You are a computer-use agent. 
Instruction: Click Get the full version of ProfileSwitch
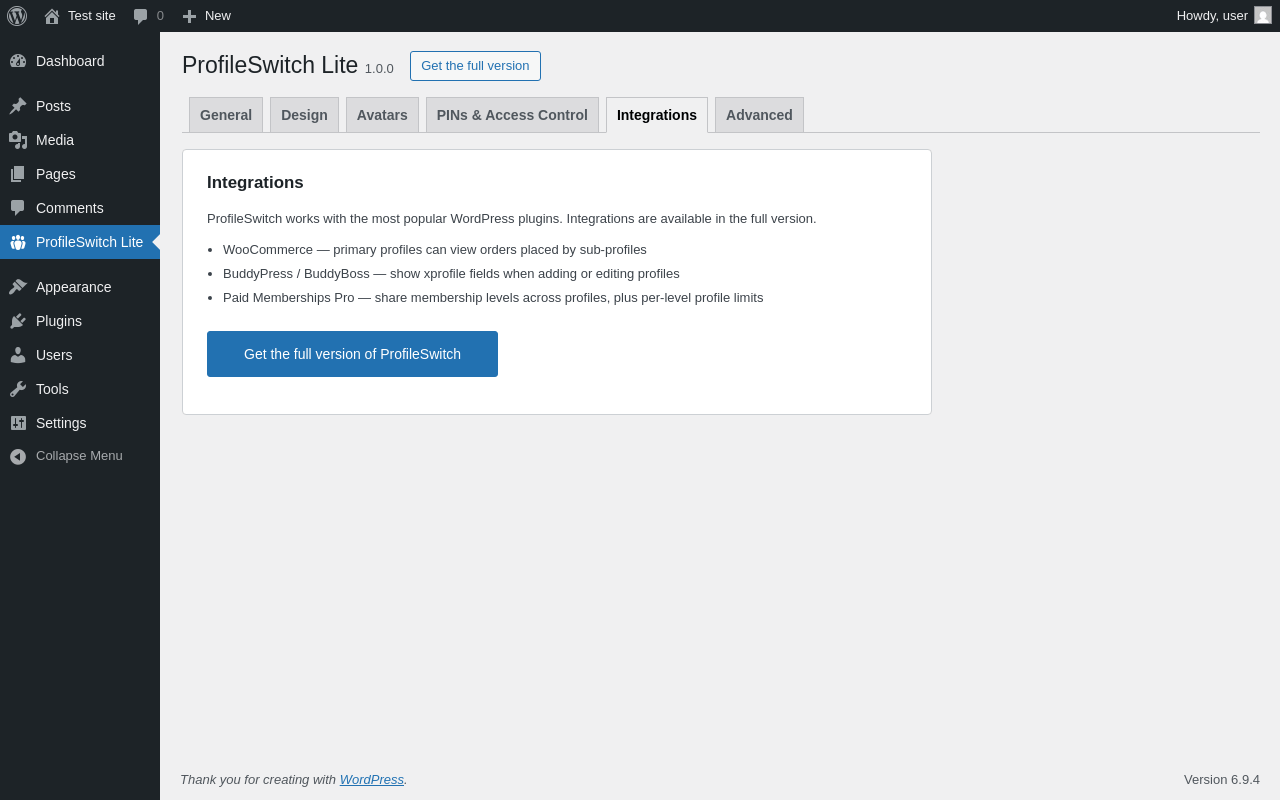click(x=352, y=354)
